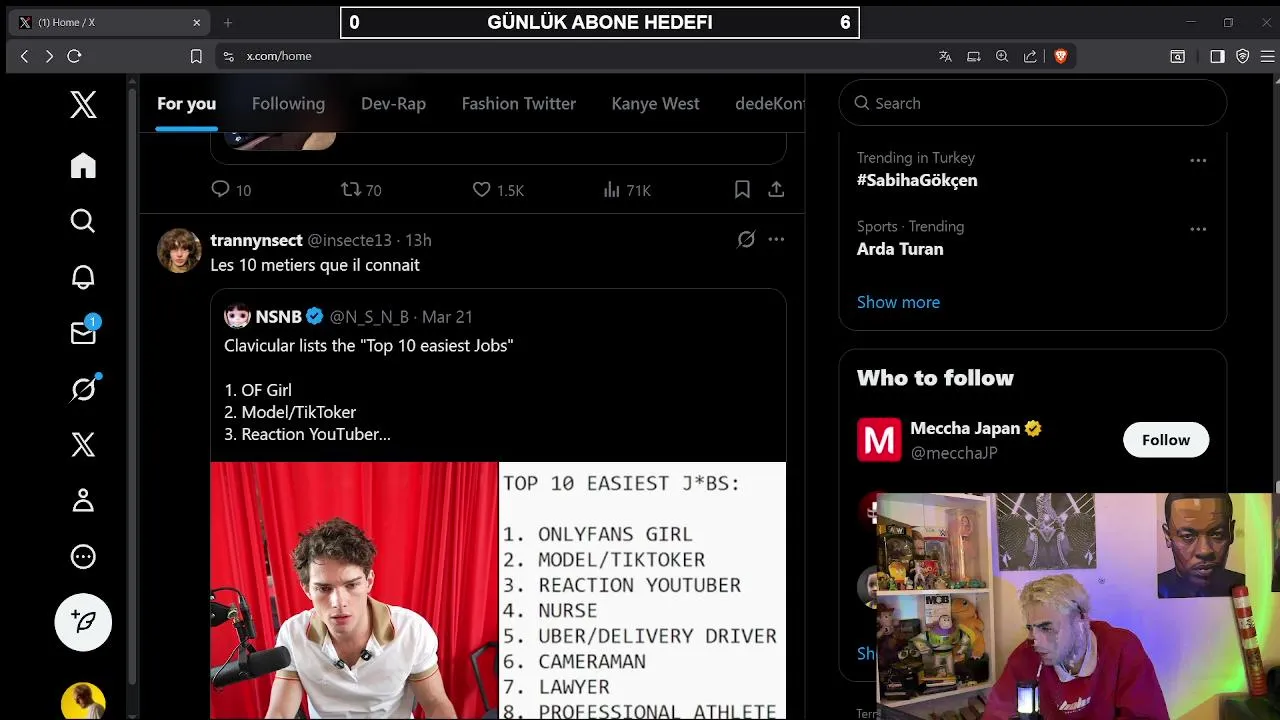This screenshot has width=1280, height=720.
Task: Open Grok icon in the sidebar
Action: pyautogui.click(x=83, y=389)
